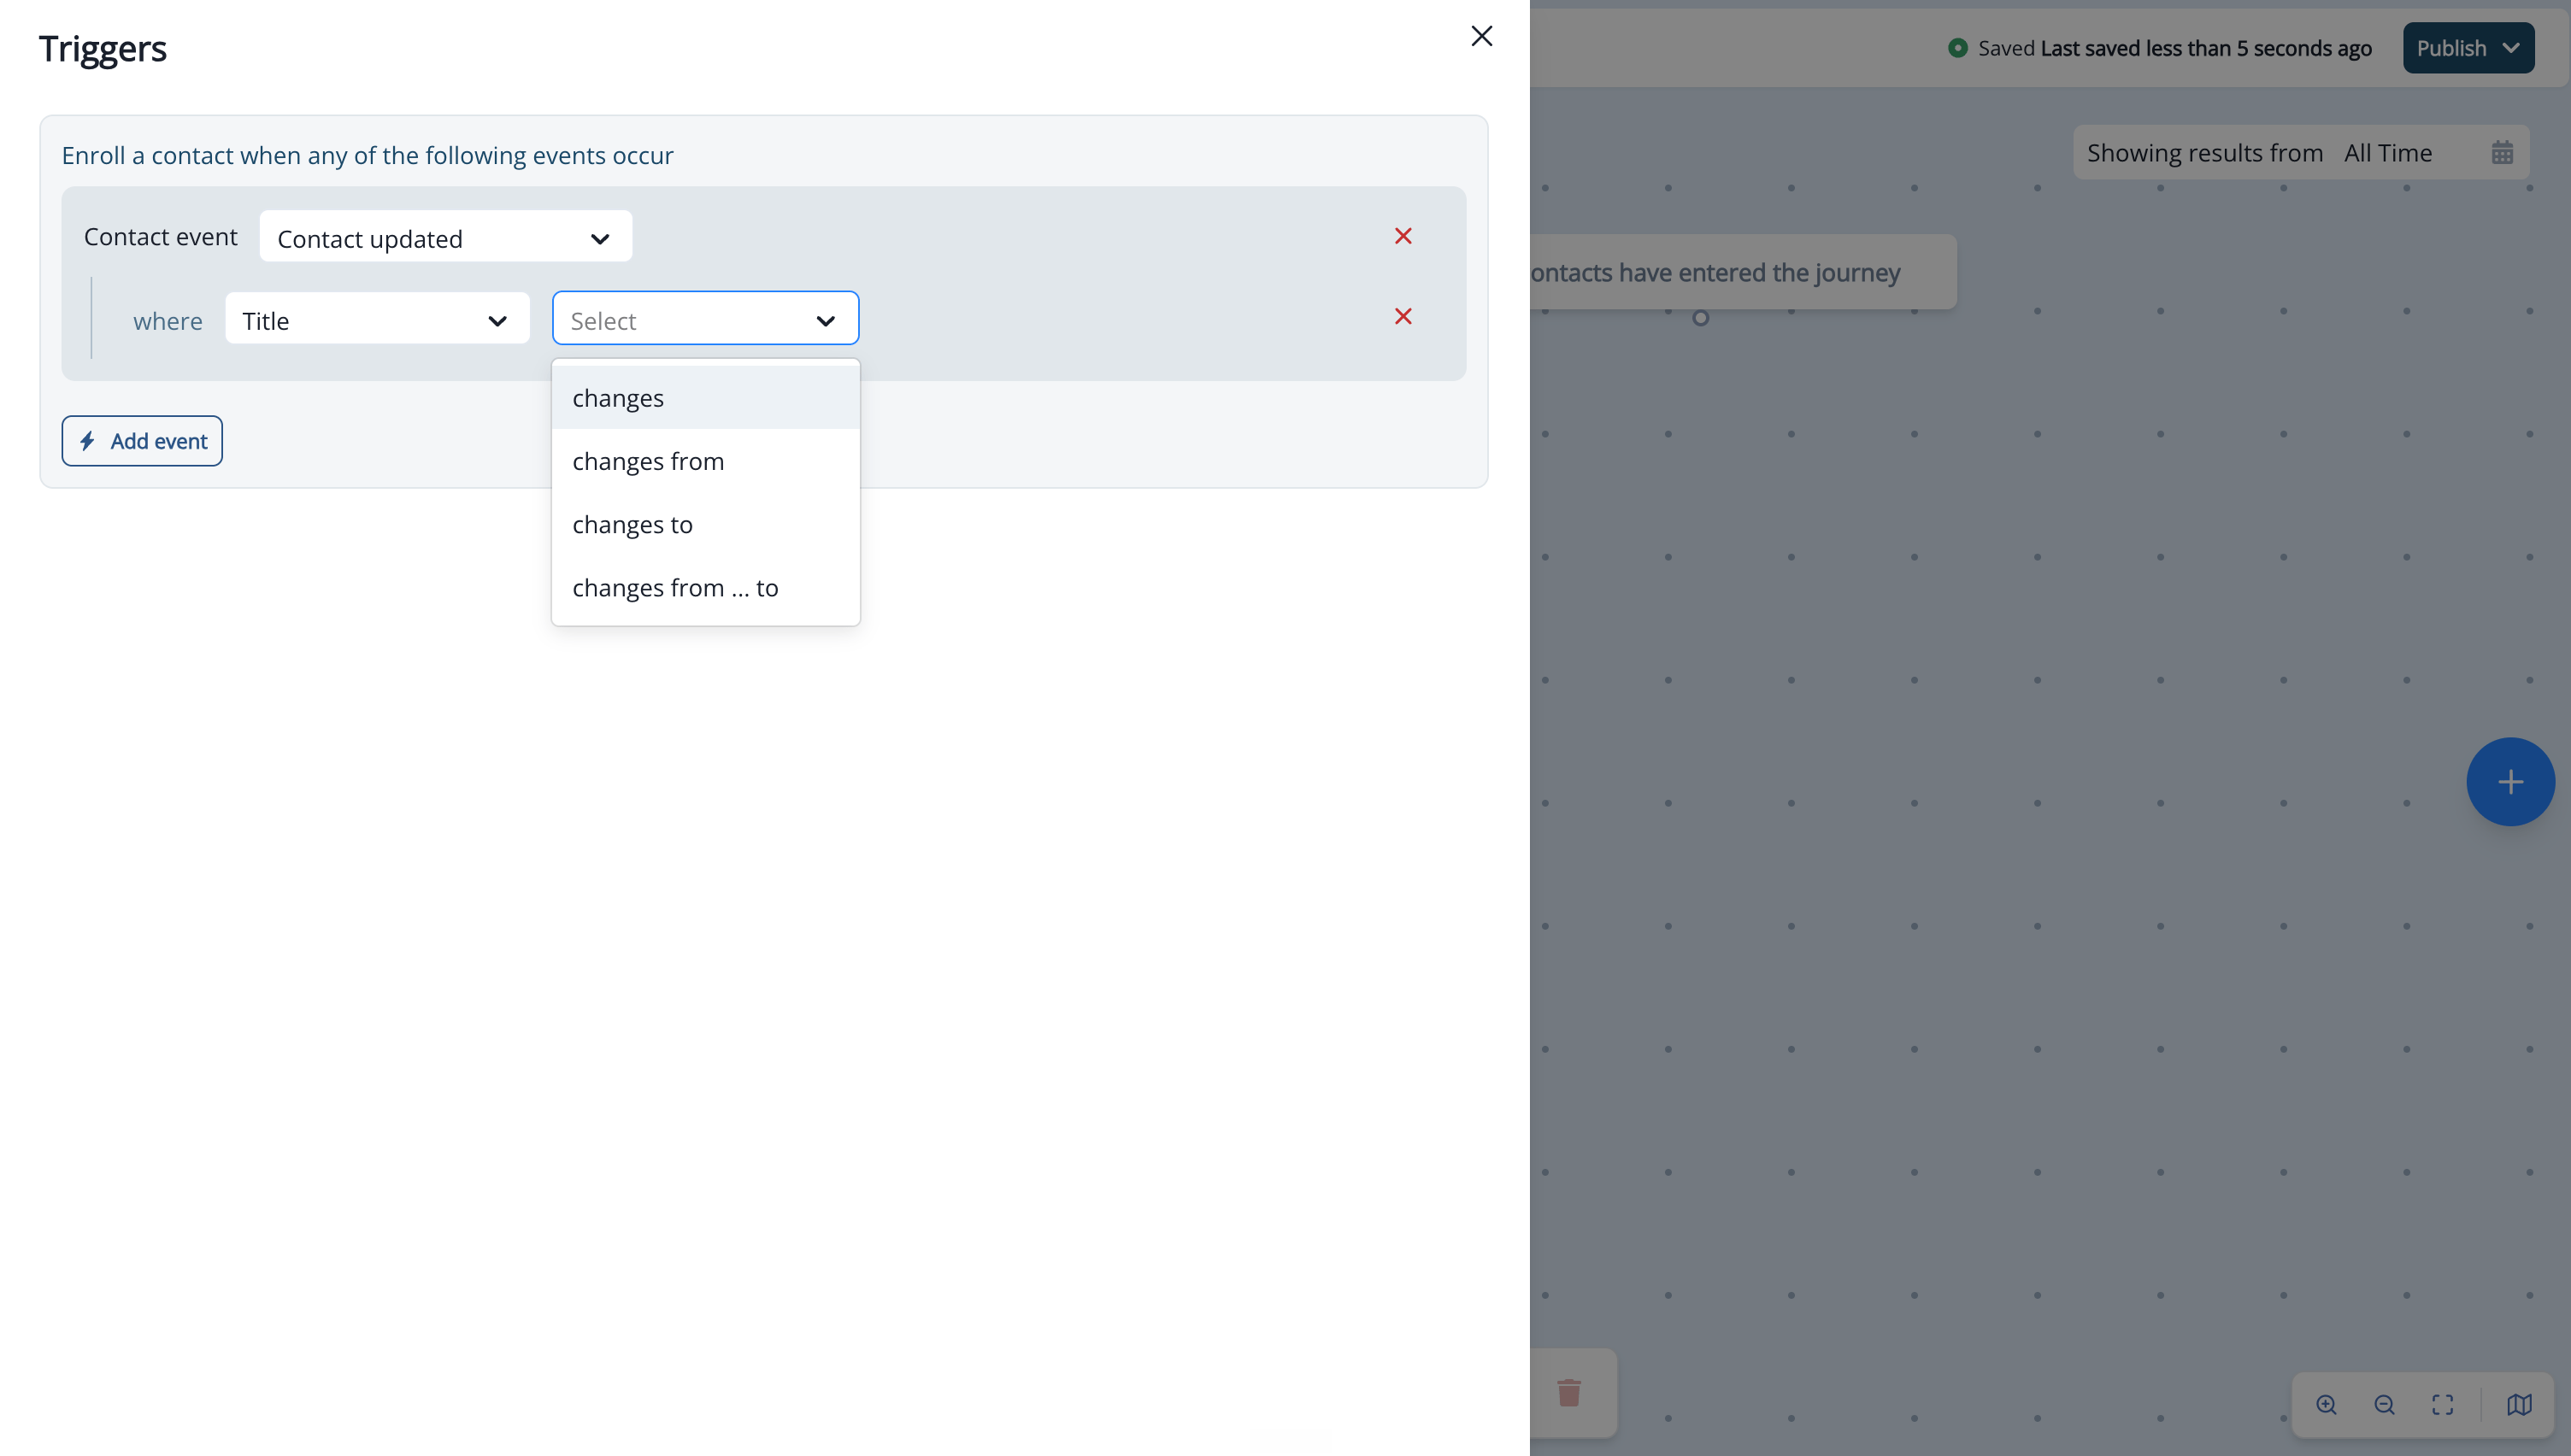
Task: Click the Add event button
Action: 142,441
